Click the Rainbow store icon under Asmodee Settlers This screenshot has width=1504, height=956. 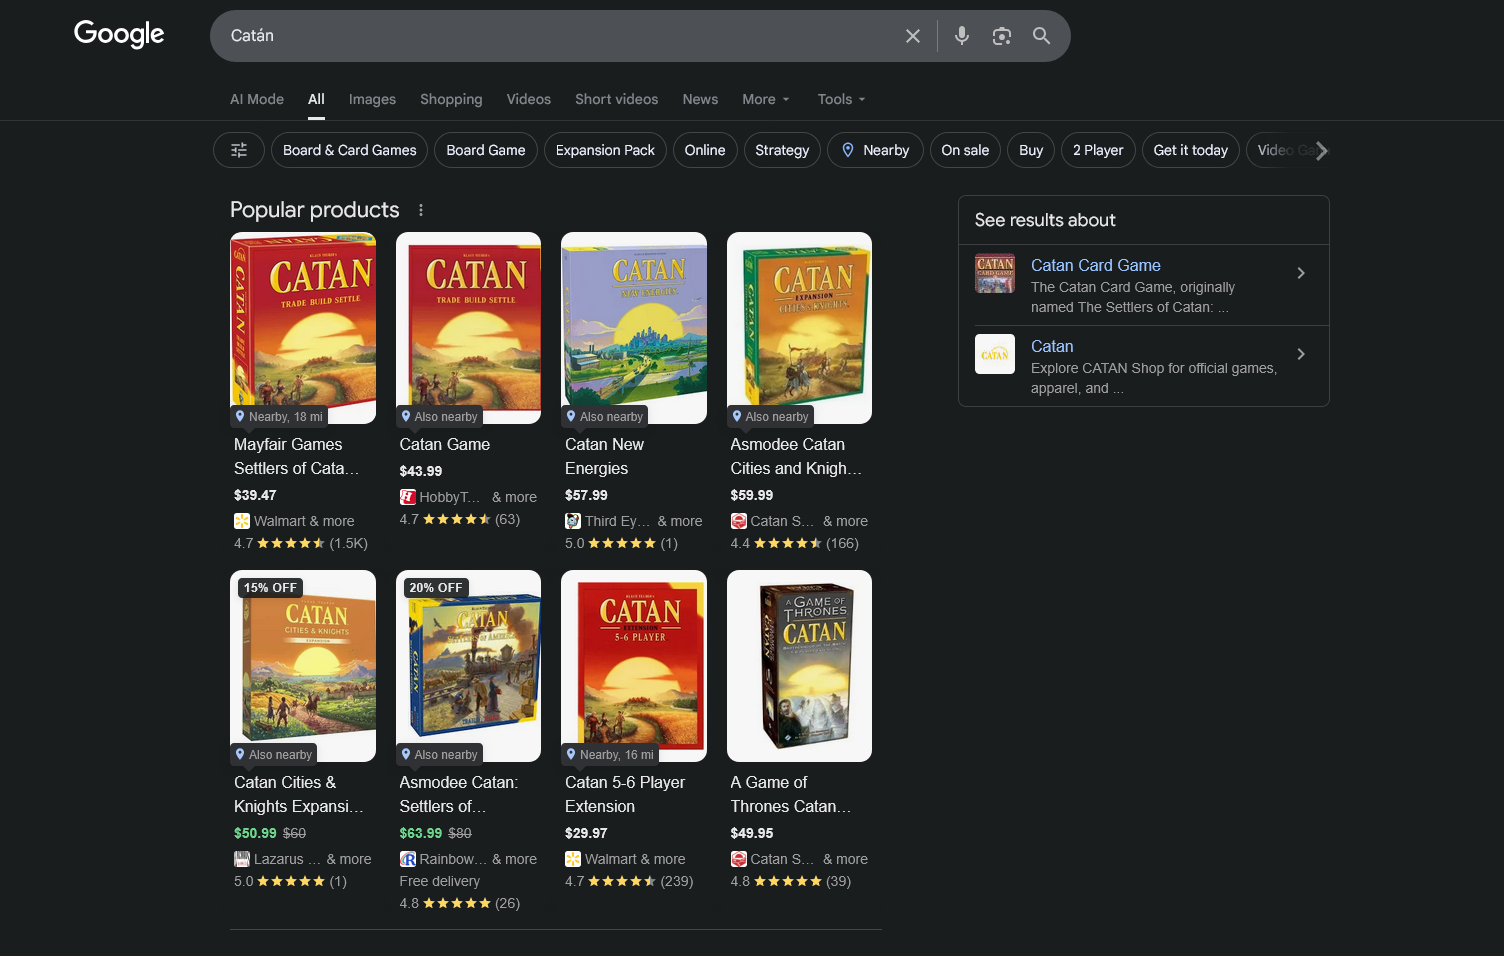408,859
